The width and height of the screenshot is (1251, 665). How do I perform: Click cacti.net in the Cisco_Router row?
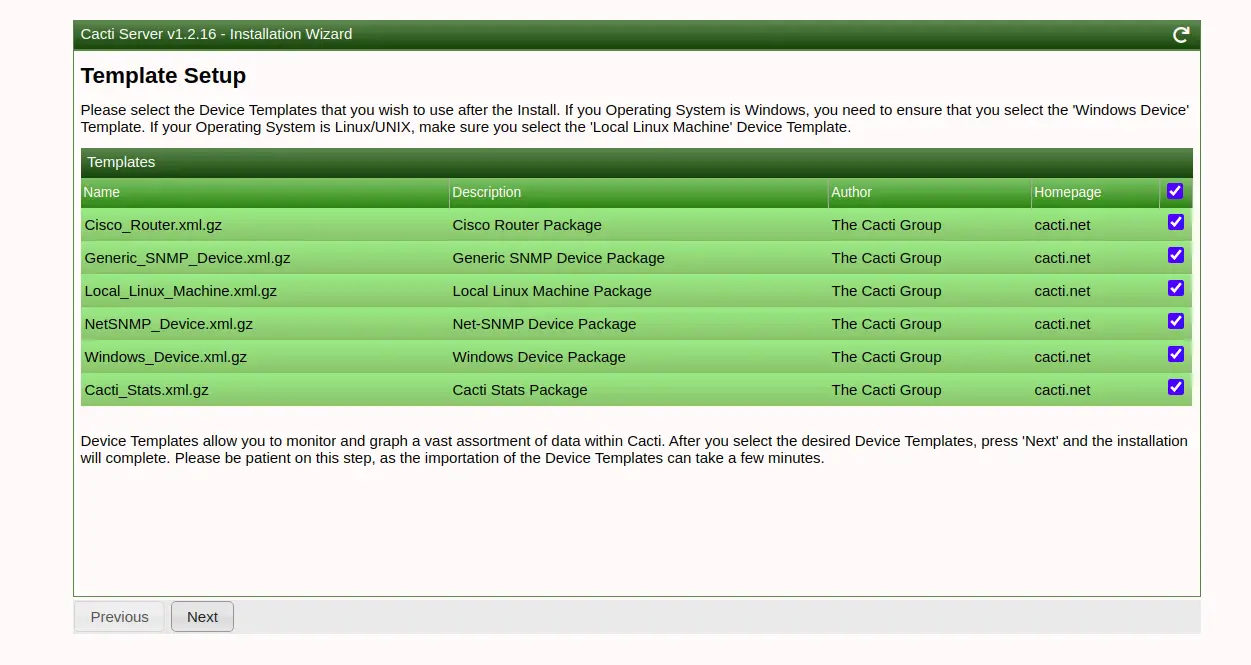(1062, 225)
